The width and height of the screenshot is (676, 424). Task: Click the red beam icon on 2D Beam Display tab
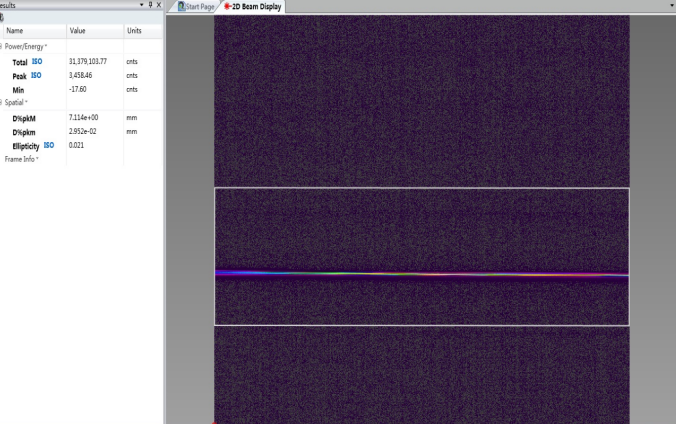[x=228, y=6]
